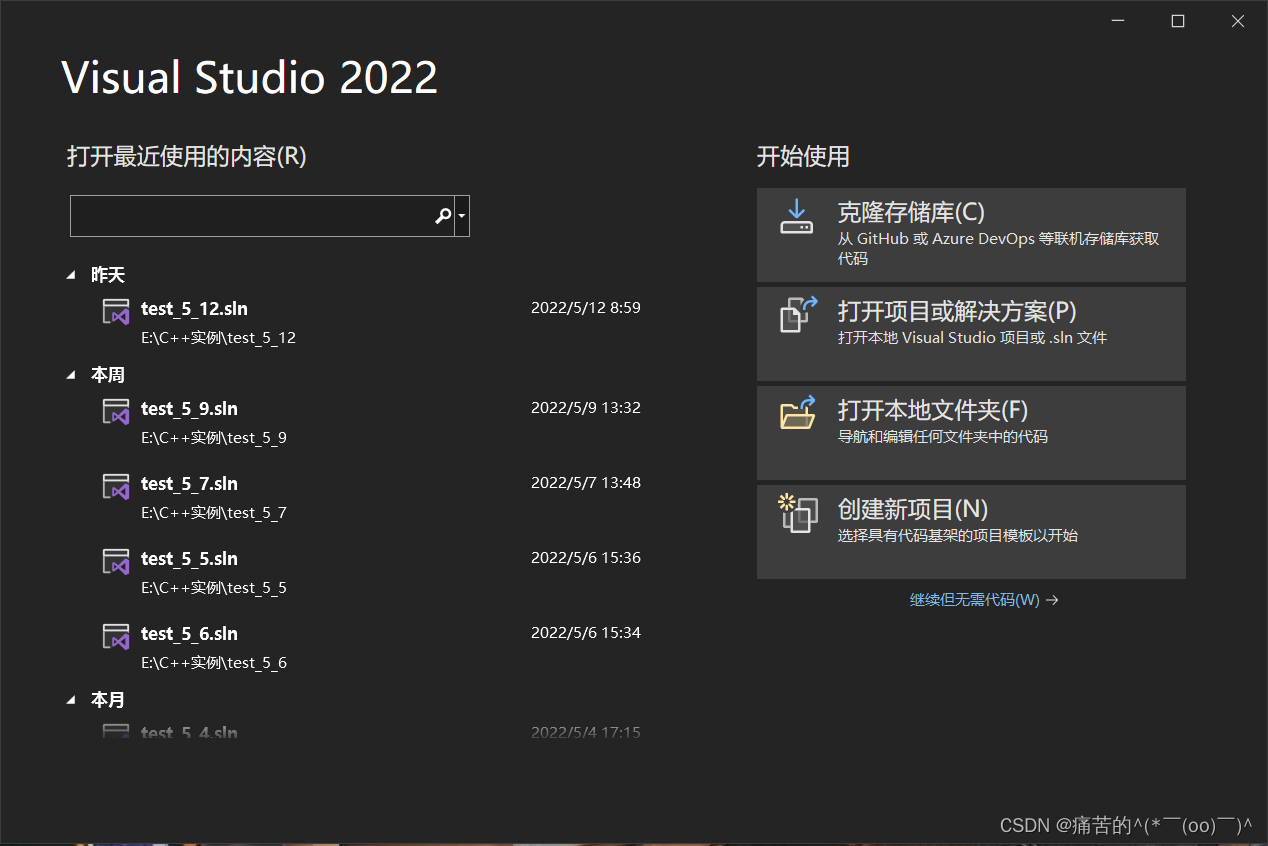
Task: Click the search magnifier icon
Action: 443,215
